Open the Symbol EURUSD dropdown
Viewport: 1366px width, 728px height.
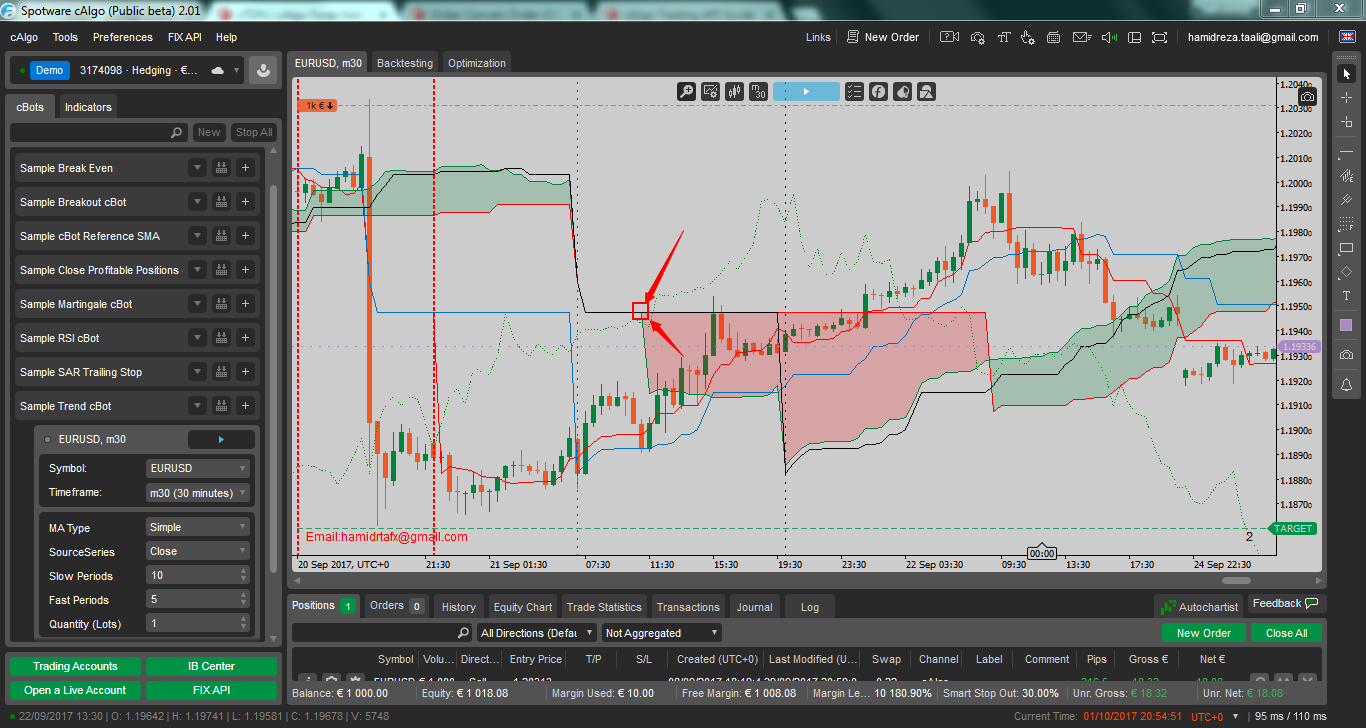click(x=197, y=468)
